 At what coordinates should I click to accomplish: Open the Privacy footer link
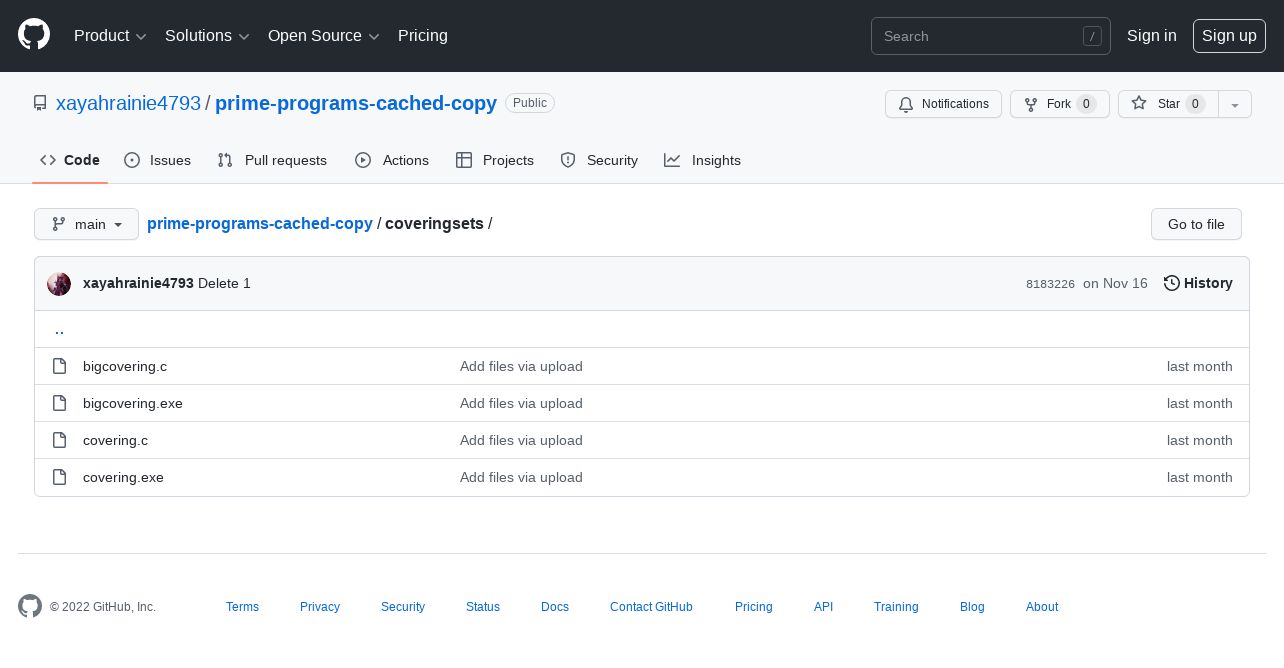click(x=320, y=607)
